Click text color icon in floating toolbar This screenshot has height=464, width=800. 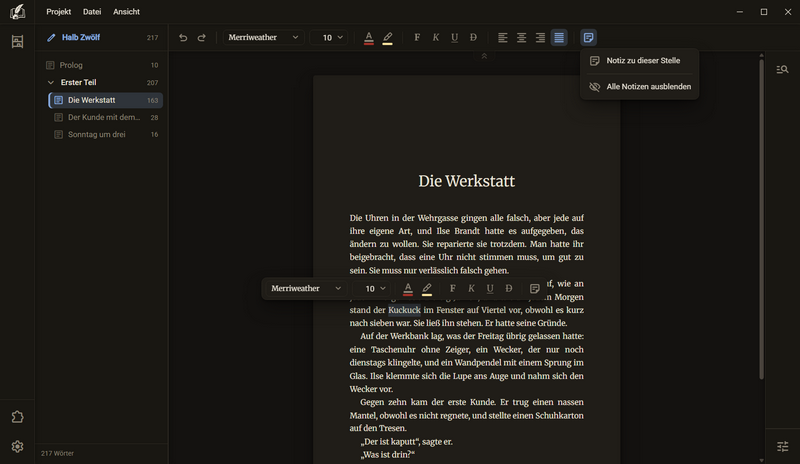coord(408,288)
